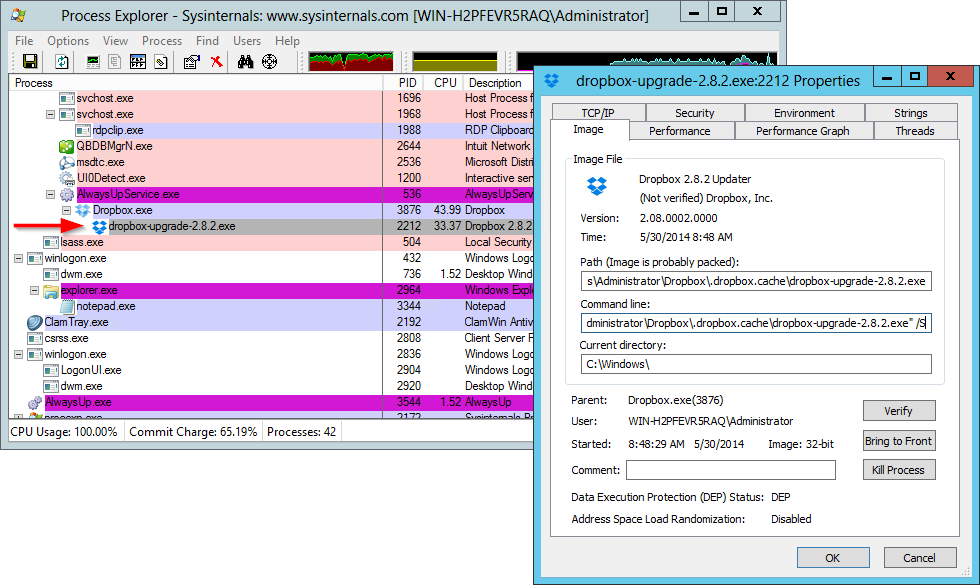Image resolution: width=980 pixels, height=585 pixels.
Task: Click the Path text field
Action: 756,281
